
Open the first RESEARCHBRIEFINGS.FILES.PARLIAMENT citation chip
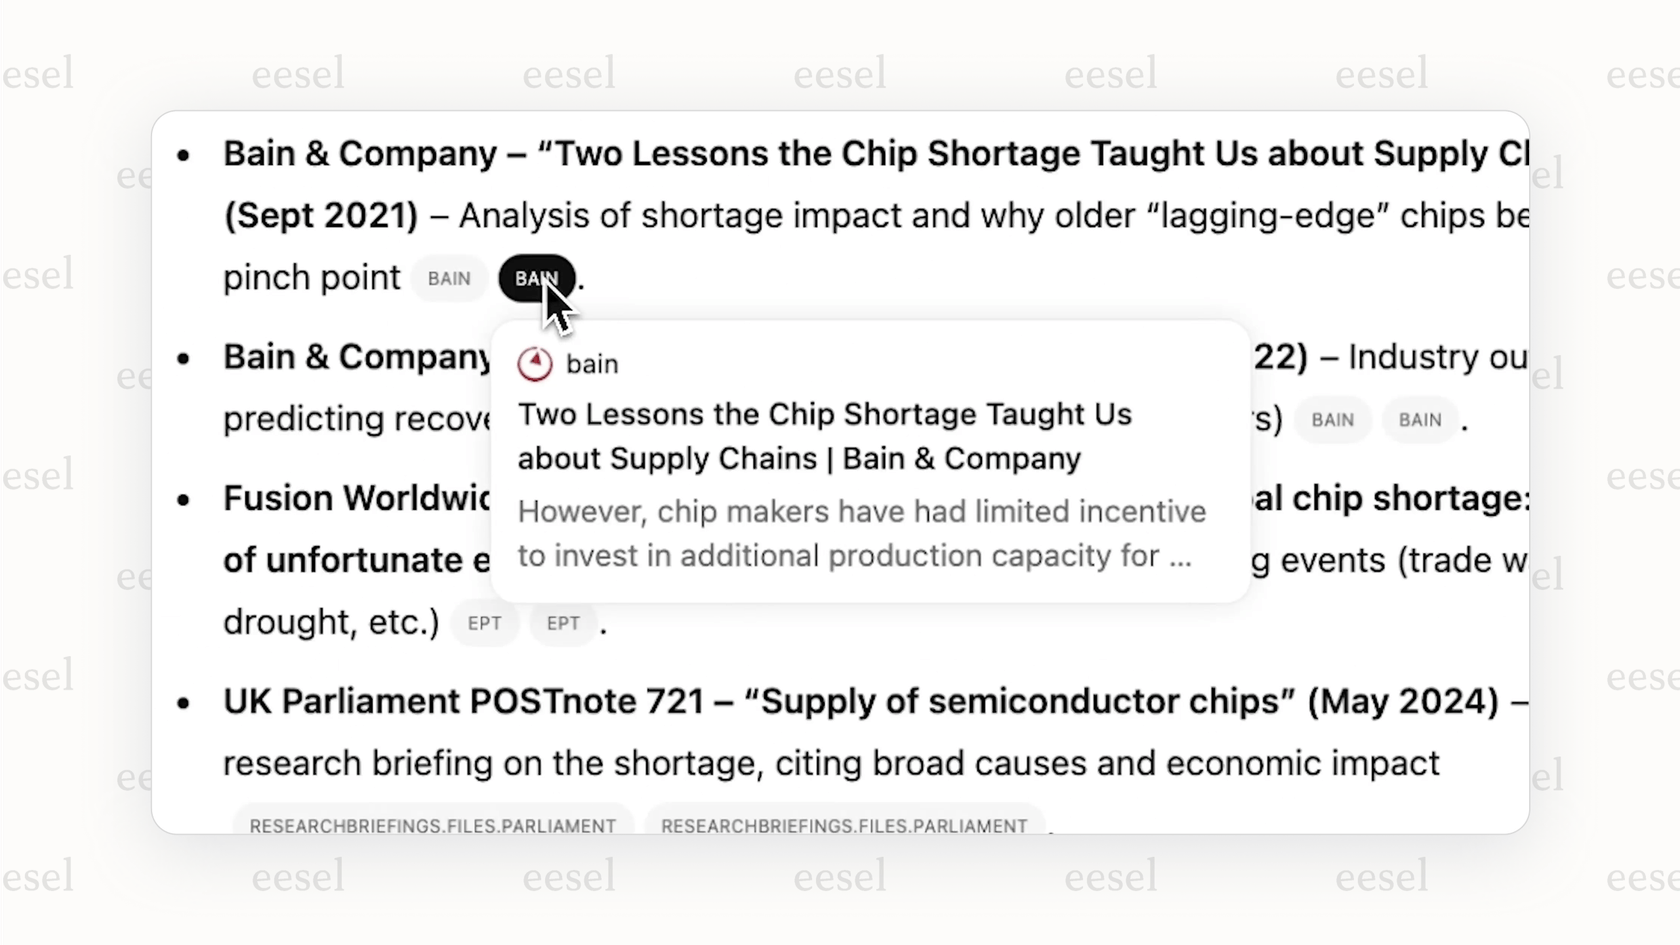click(x=432, y=825)
